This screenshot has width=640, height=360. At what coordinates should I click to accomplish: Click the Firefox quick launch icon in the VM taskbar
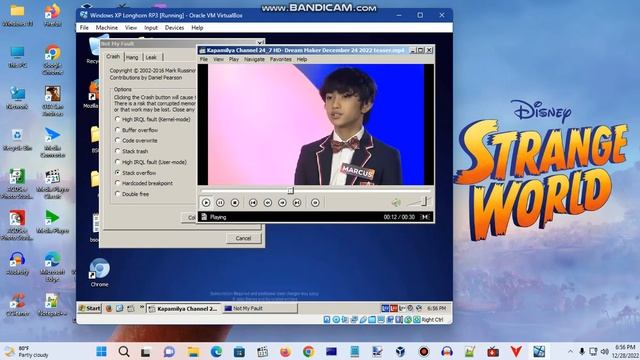(109, 309)
